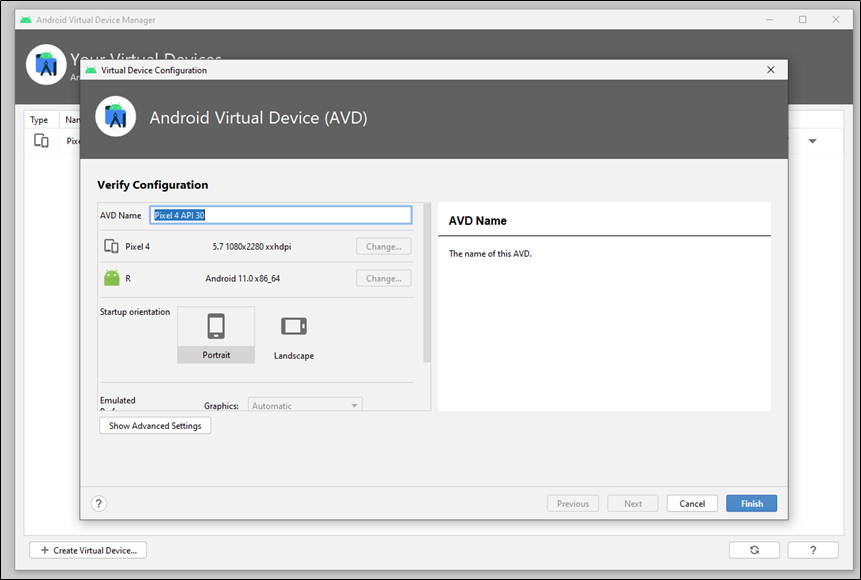Click the '5.7 1080x2280 xxhdpi' text
The width and height of the screenshot is (861, 580).
(x=251, y=247)
